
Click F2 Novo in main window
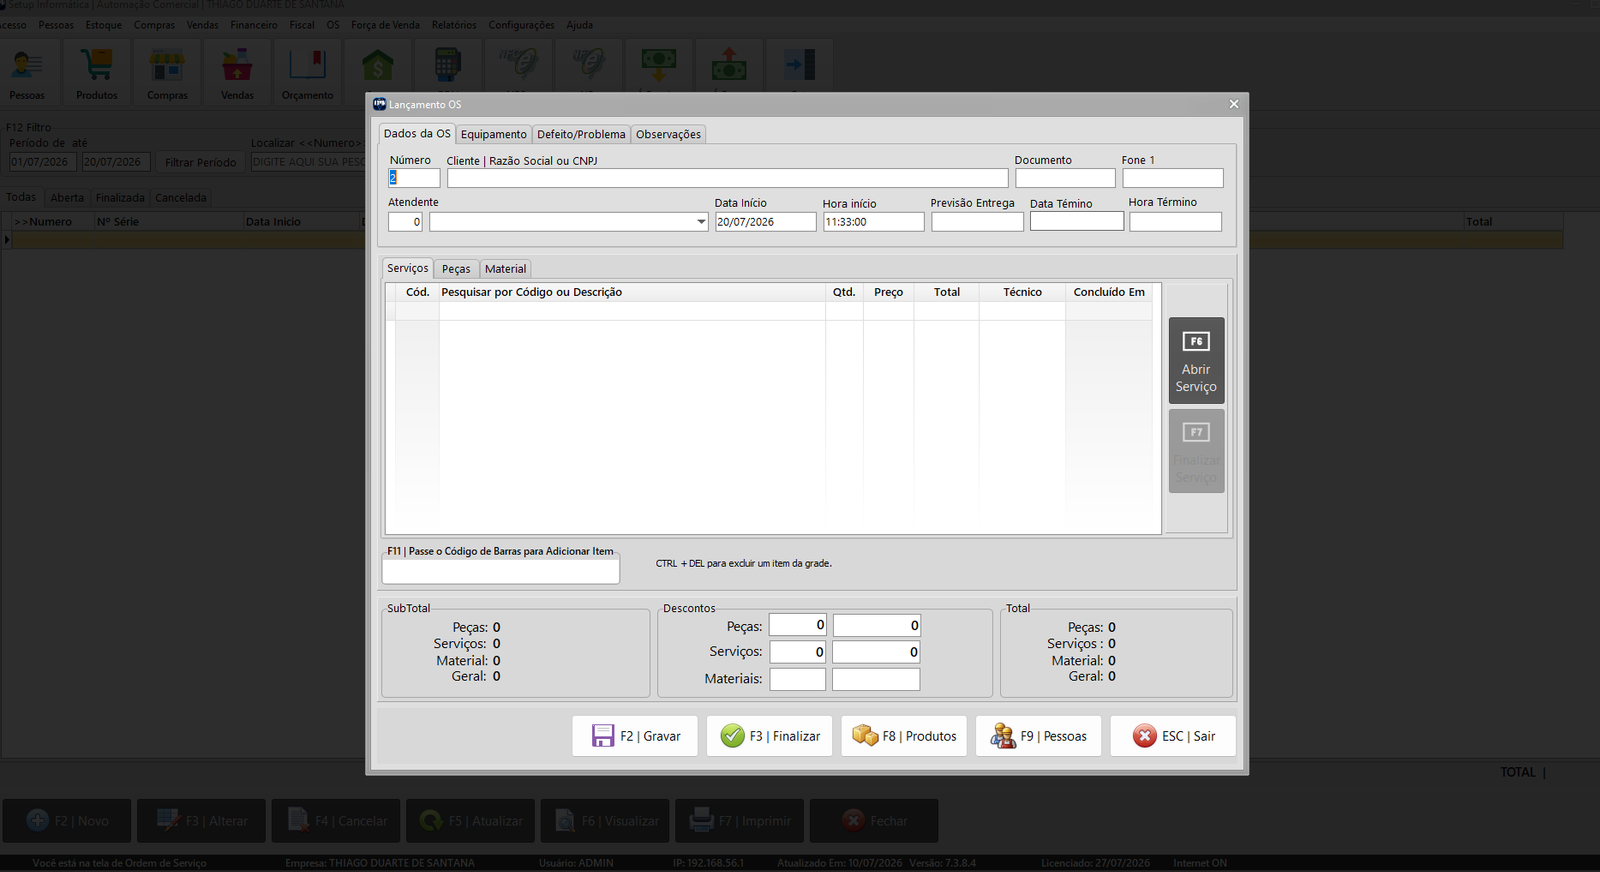pyautogui.click(x=67, y=821)
